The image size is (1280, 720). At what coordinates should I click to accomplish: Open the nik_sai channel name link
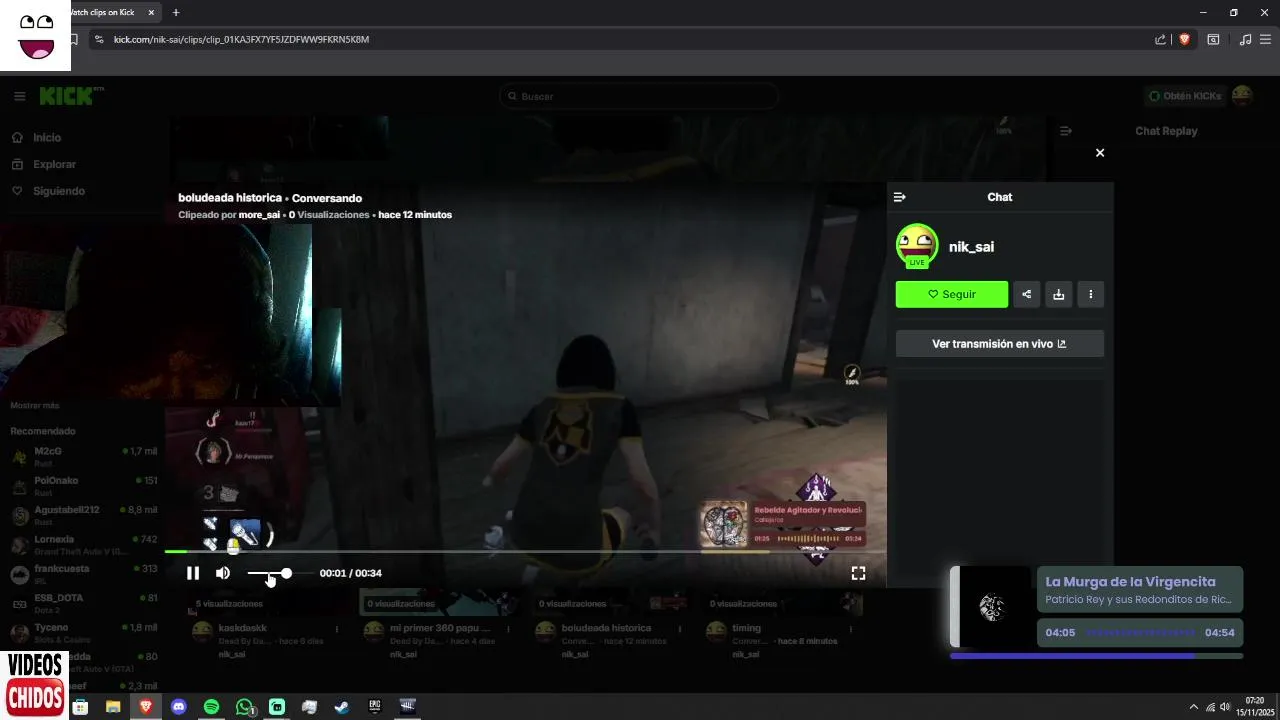coord(971,247)
